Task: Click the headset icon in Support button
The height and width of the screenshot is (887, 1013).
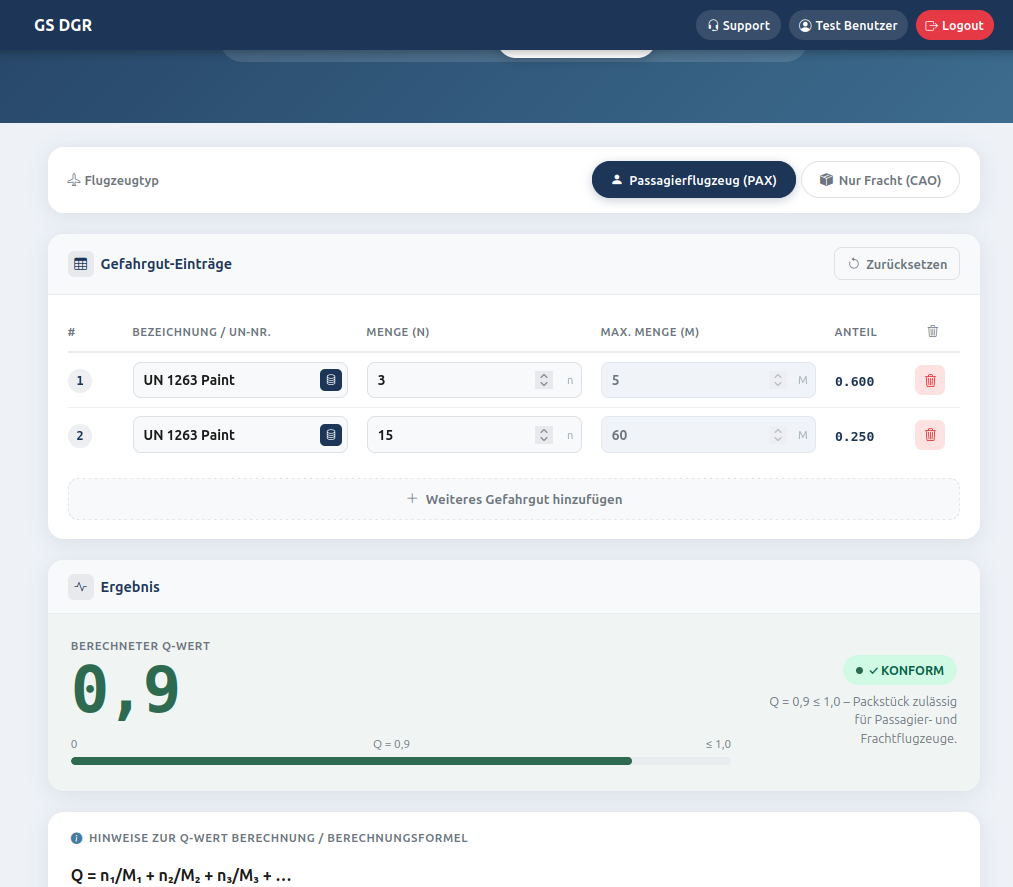Action: click(713, 25)
